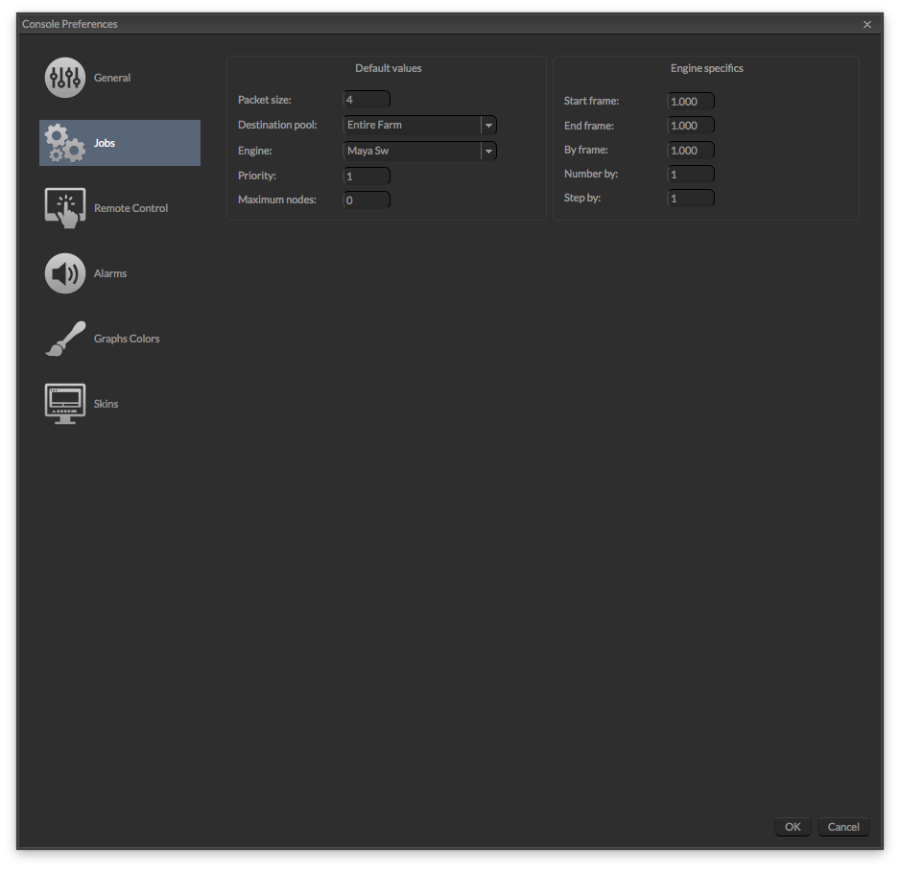Select the Priority value field

[x=366, y=175]
